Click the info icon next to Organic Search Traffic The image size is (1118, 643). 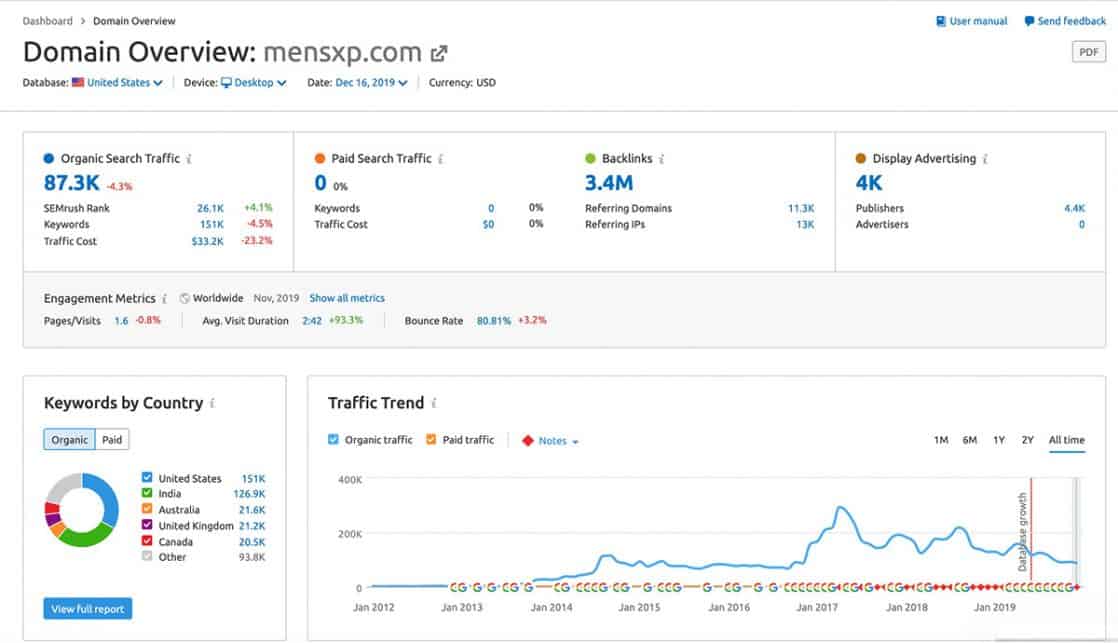pyautogui.click(x=189, y=159)
